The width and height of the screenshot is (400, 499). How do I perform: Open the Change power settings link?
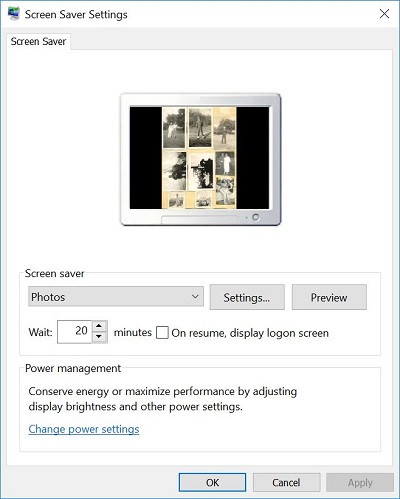coord(84,429)
